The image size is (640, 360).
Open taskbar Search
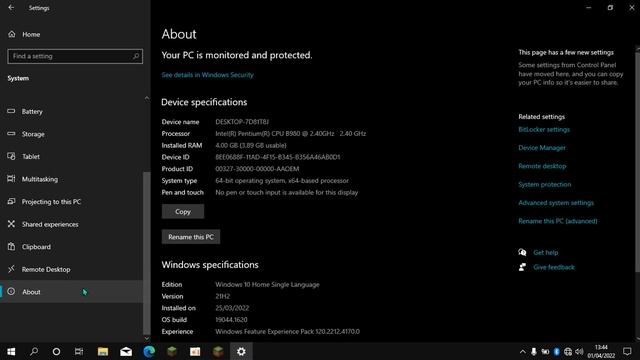click(34, 351)
